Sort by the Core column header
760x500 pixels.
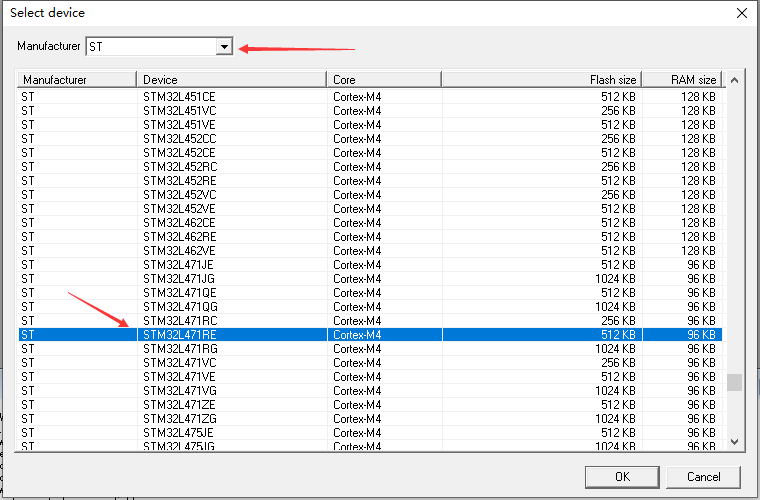coord(384,79)
